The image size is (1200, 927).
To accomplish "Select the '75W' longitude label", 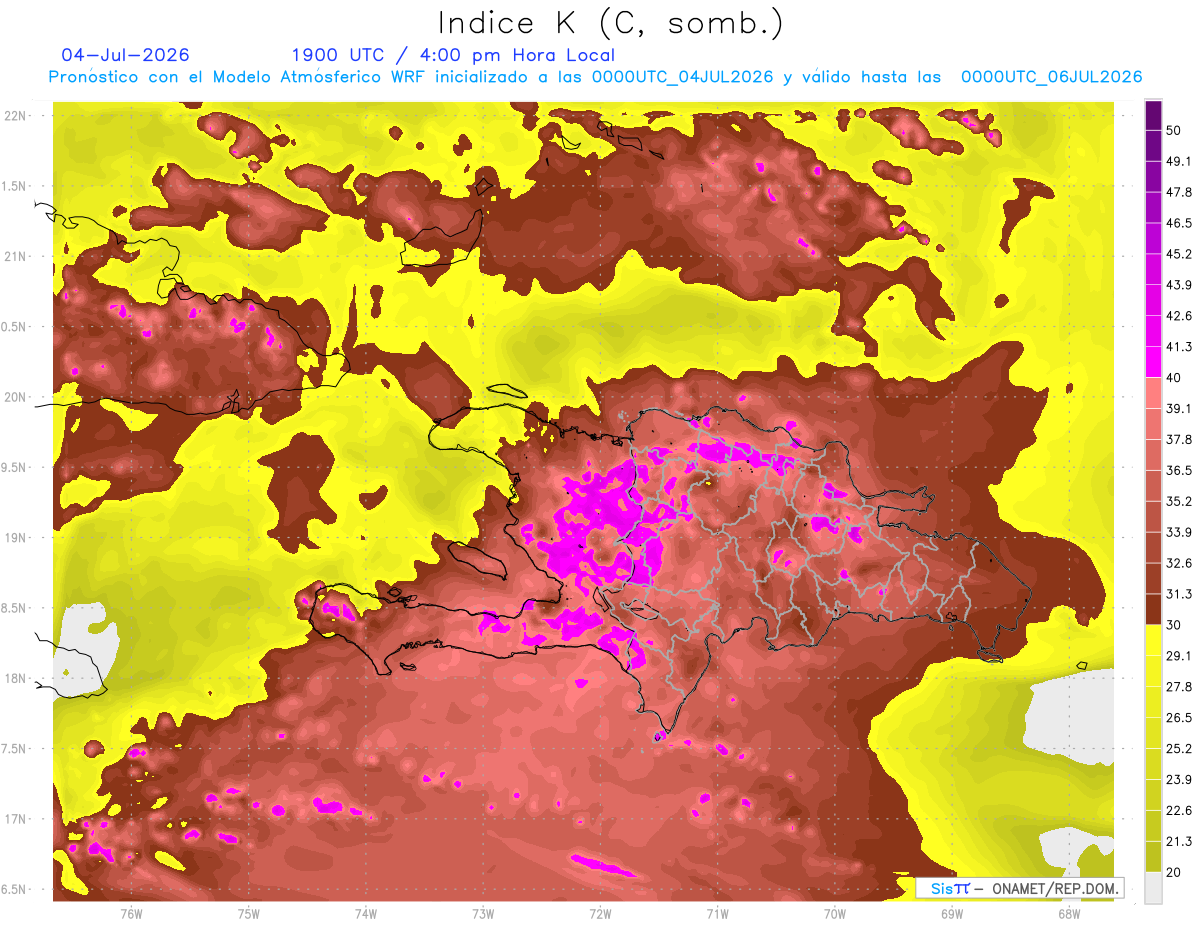I will pyautogui.click(x=249, y=914).
